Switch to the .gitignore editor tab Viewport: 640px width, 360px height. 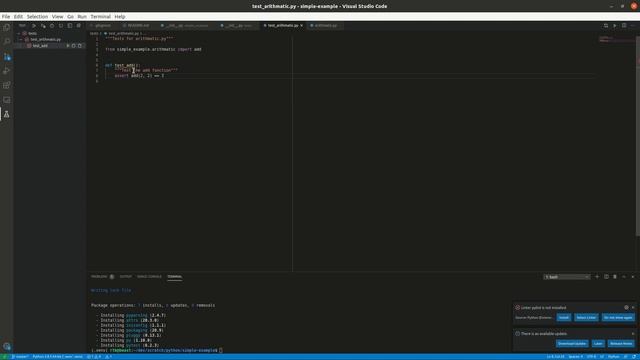[x=103, y=25]
